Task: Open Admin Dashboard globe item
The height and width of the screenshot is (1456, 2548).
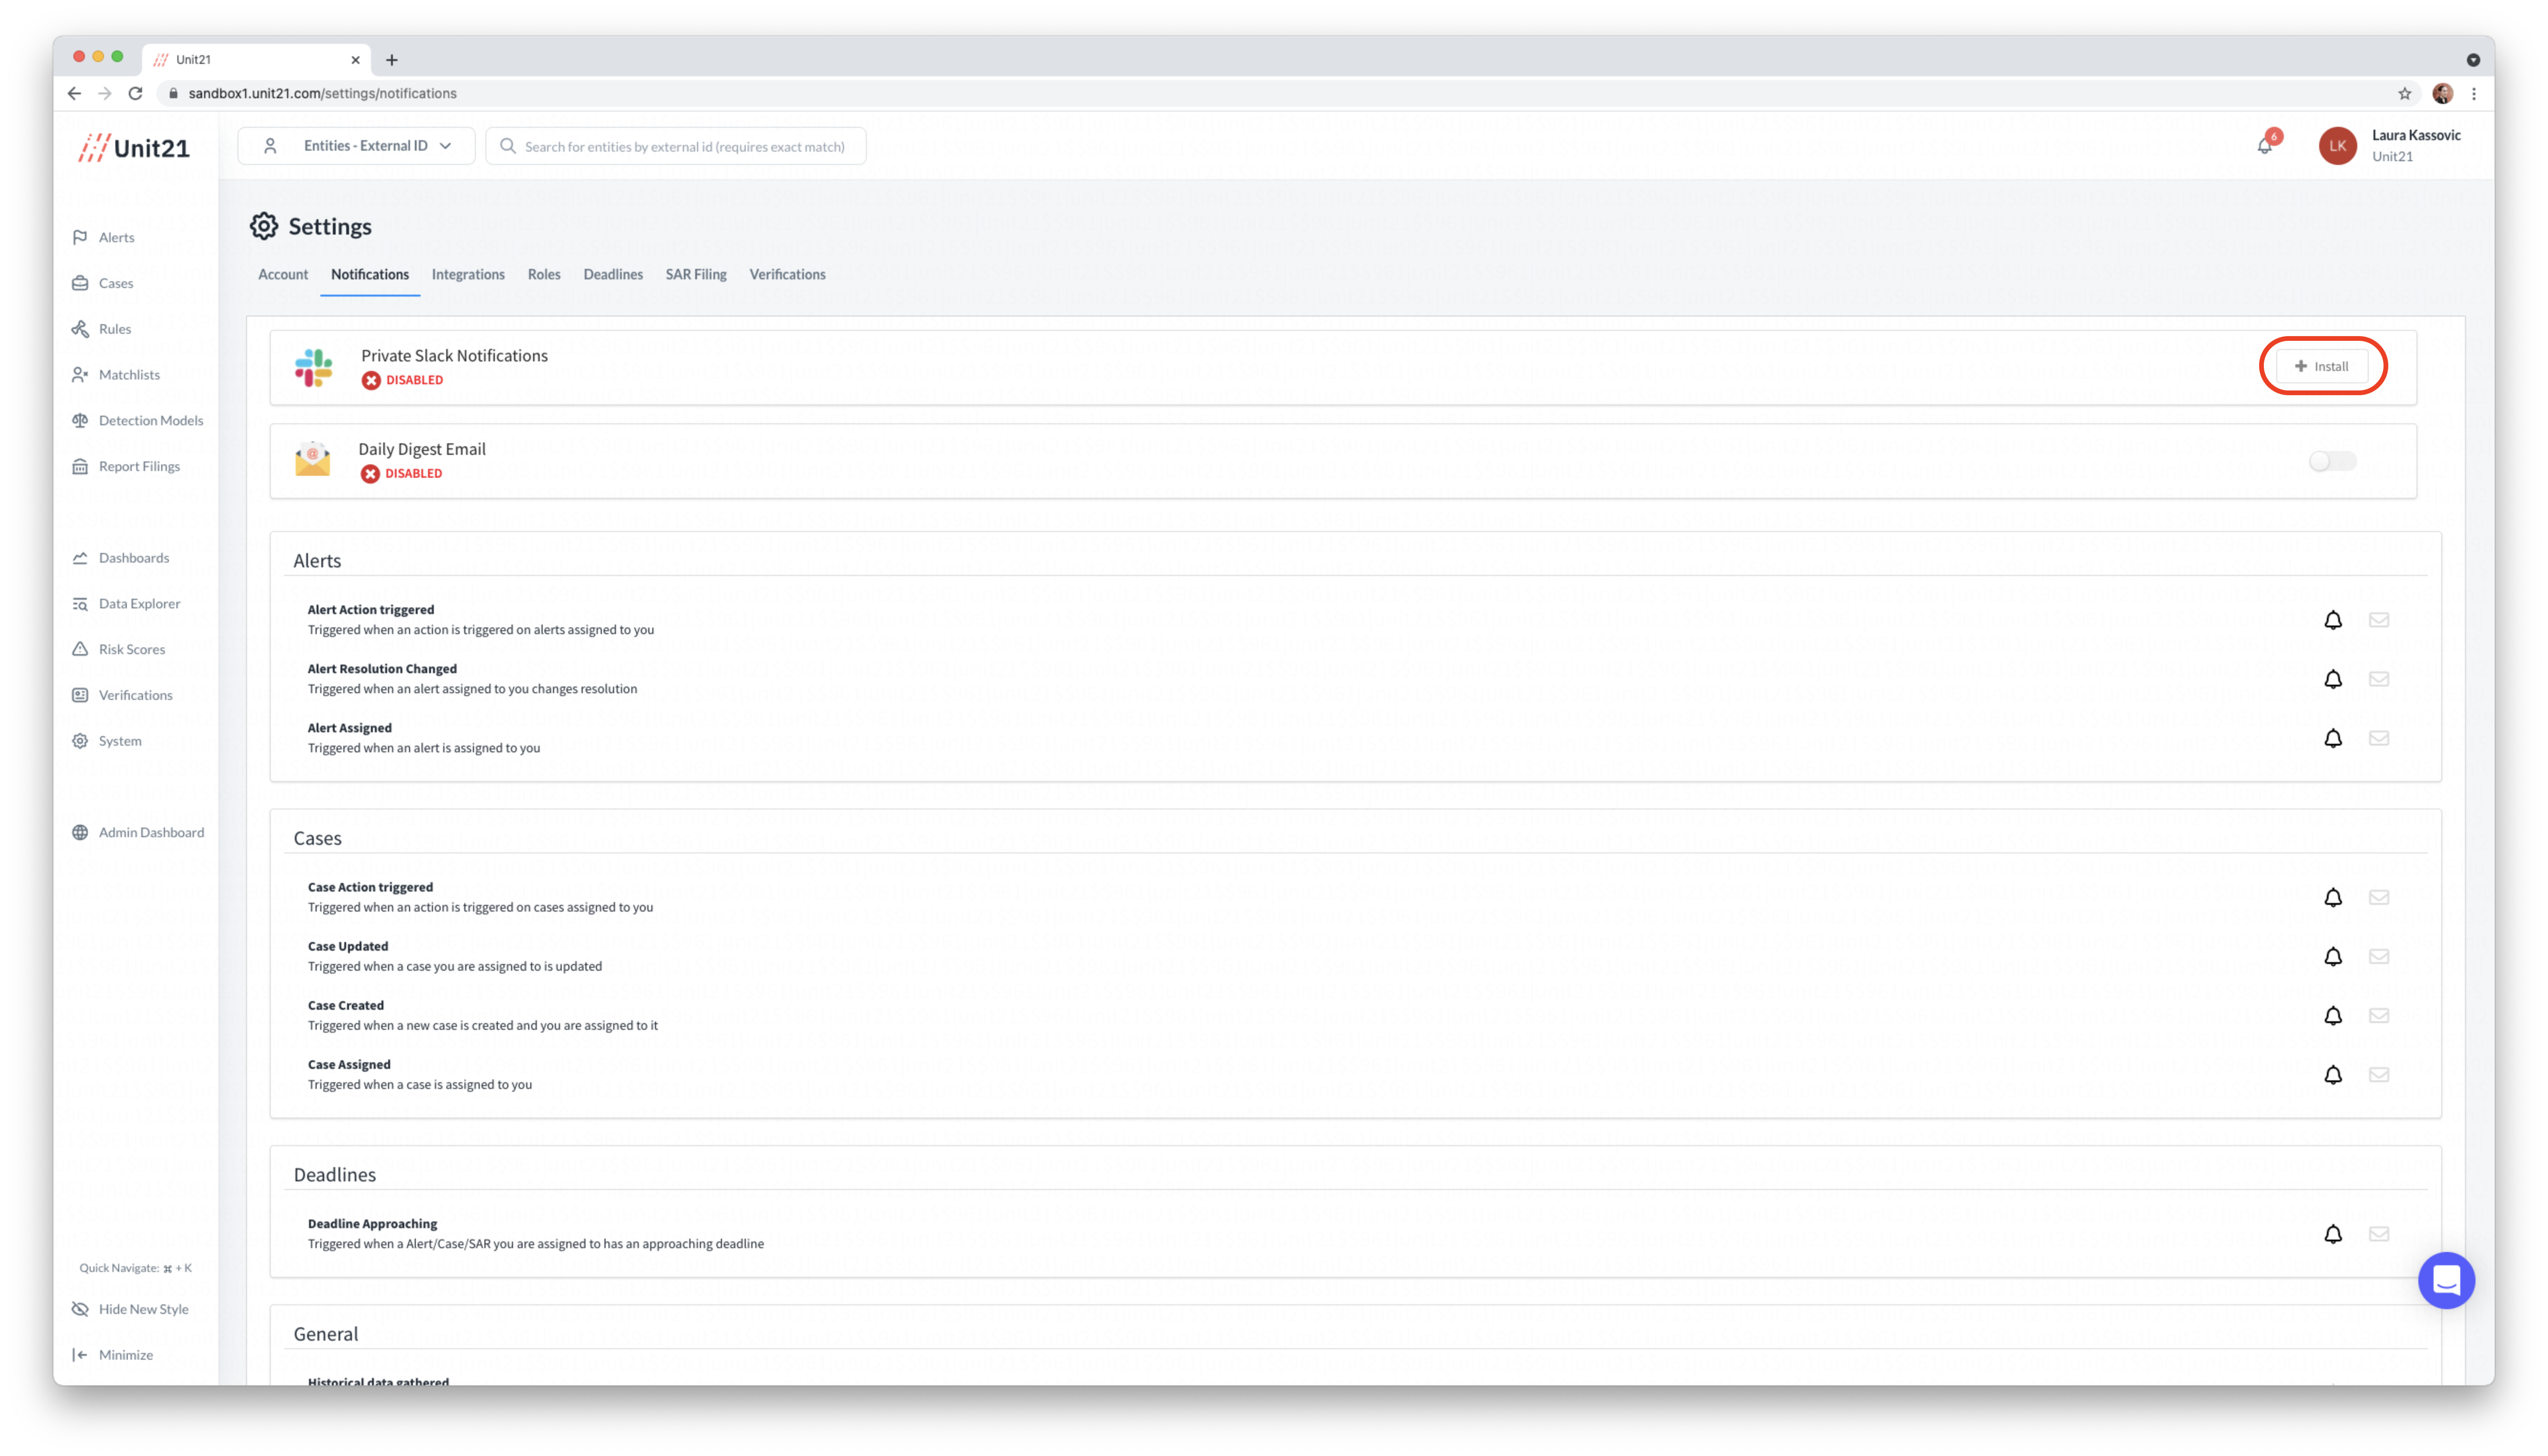Action: click(x=150, y=832)
